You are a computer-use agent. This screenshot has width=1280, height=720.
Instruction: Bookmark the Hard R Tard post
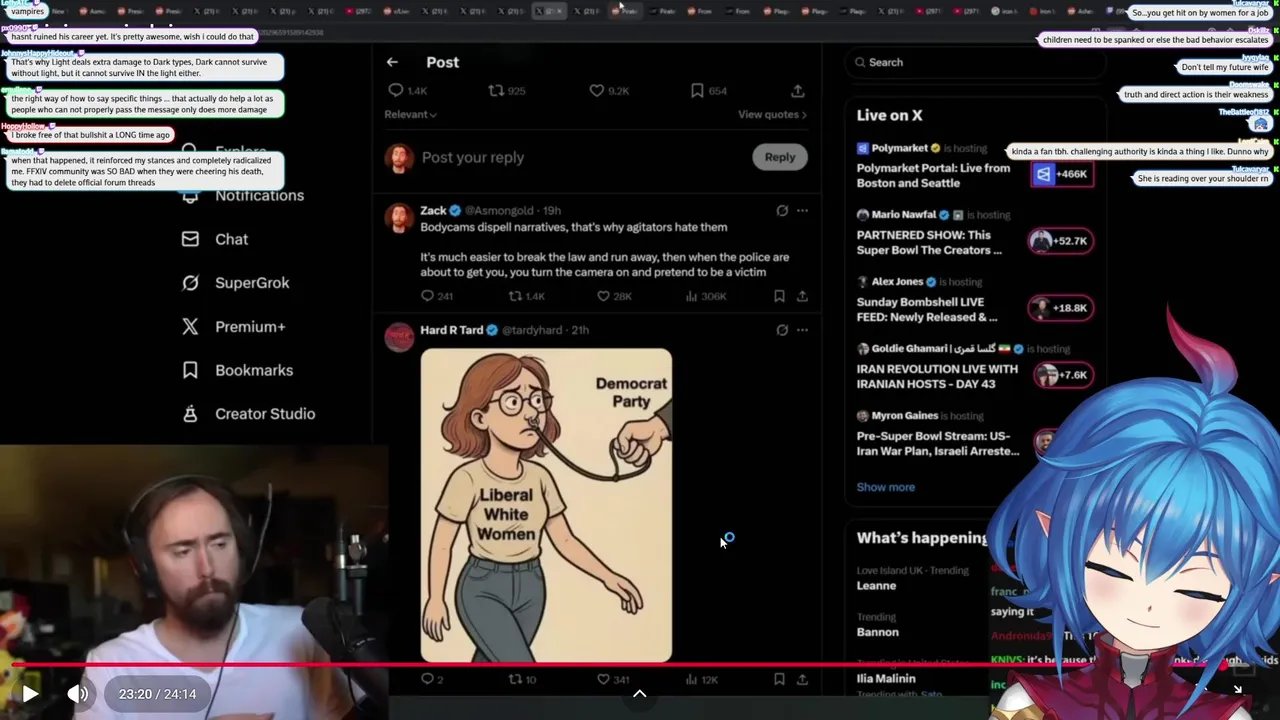(779, 679)
